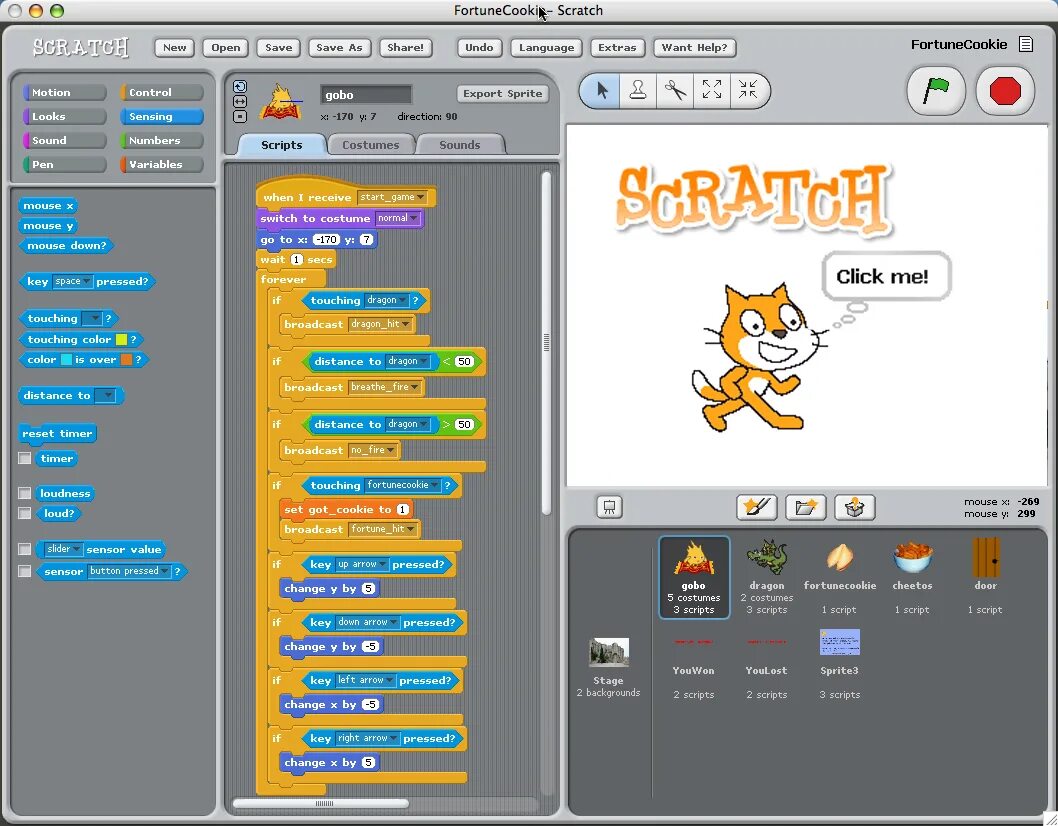Select the shrink sprite tool
1058x826 pixels.
[x=748, y=90]
